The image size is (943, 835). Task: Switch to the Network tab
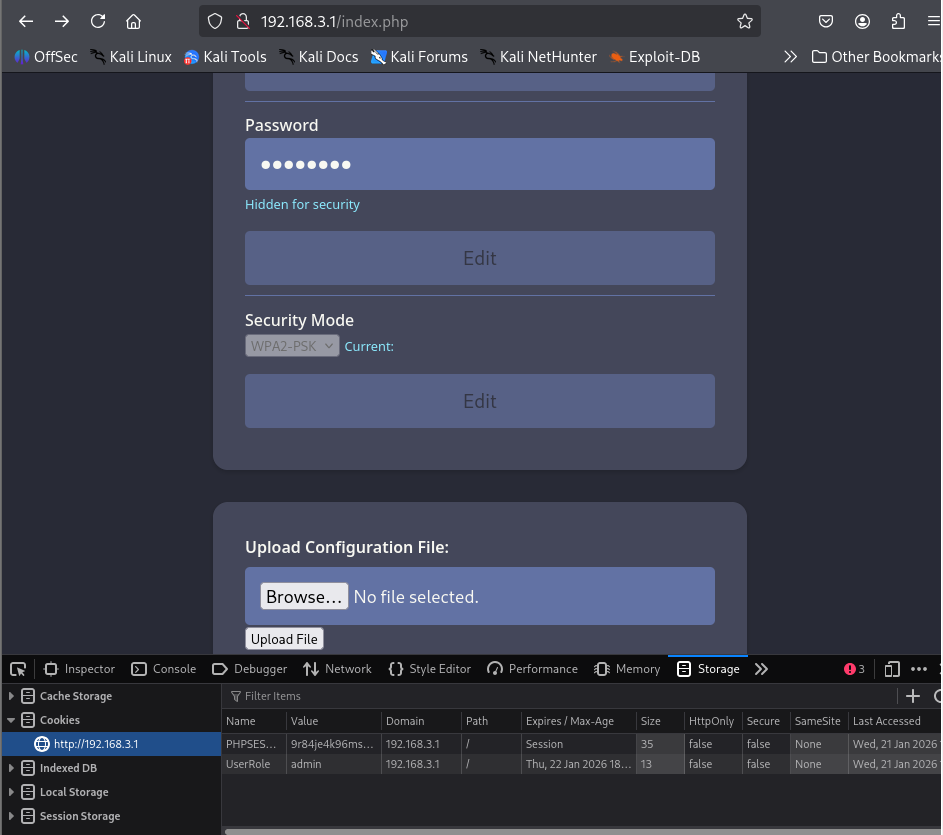click(x=337, y=669)
